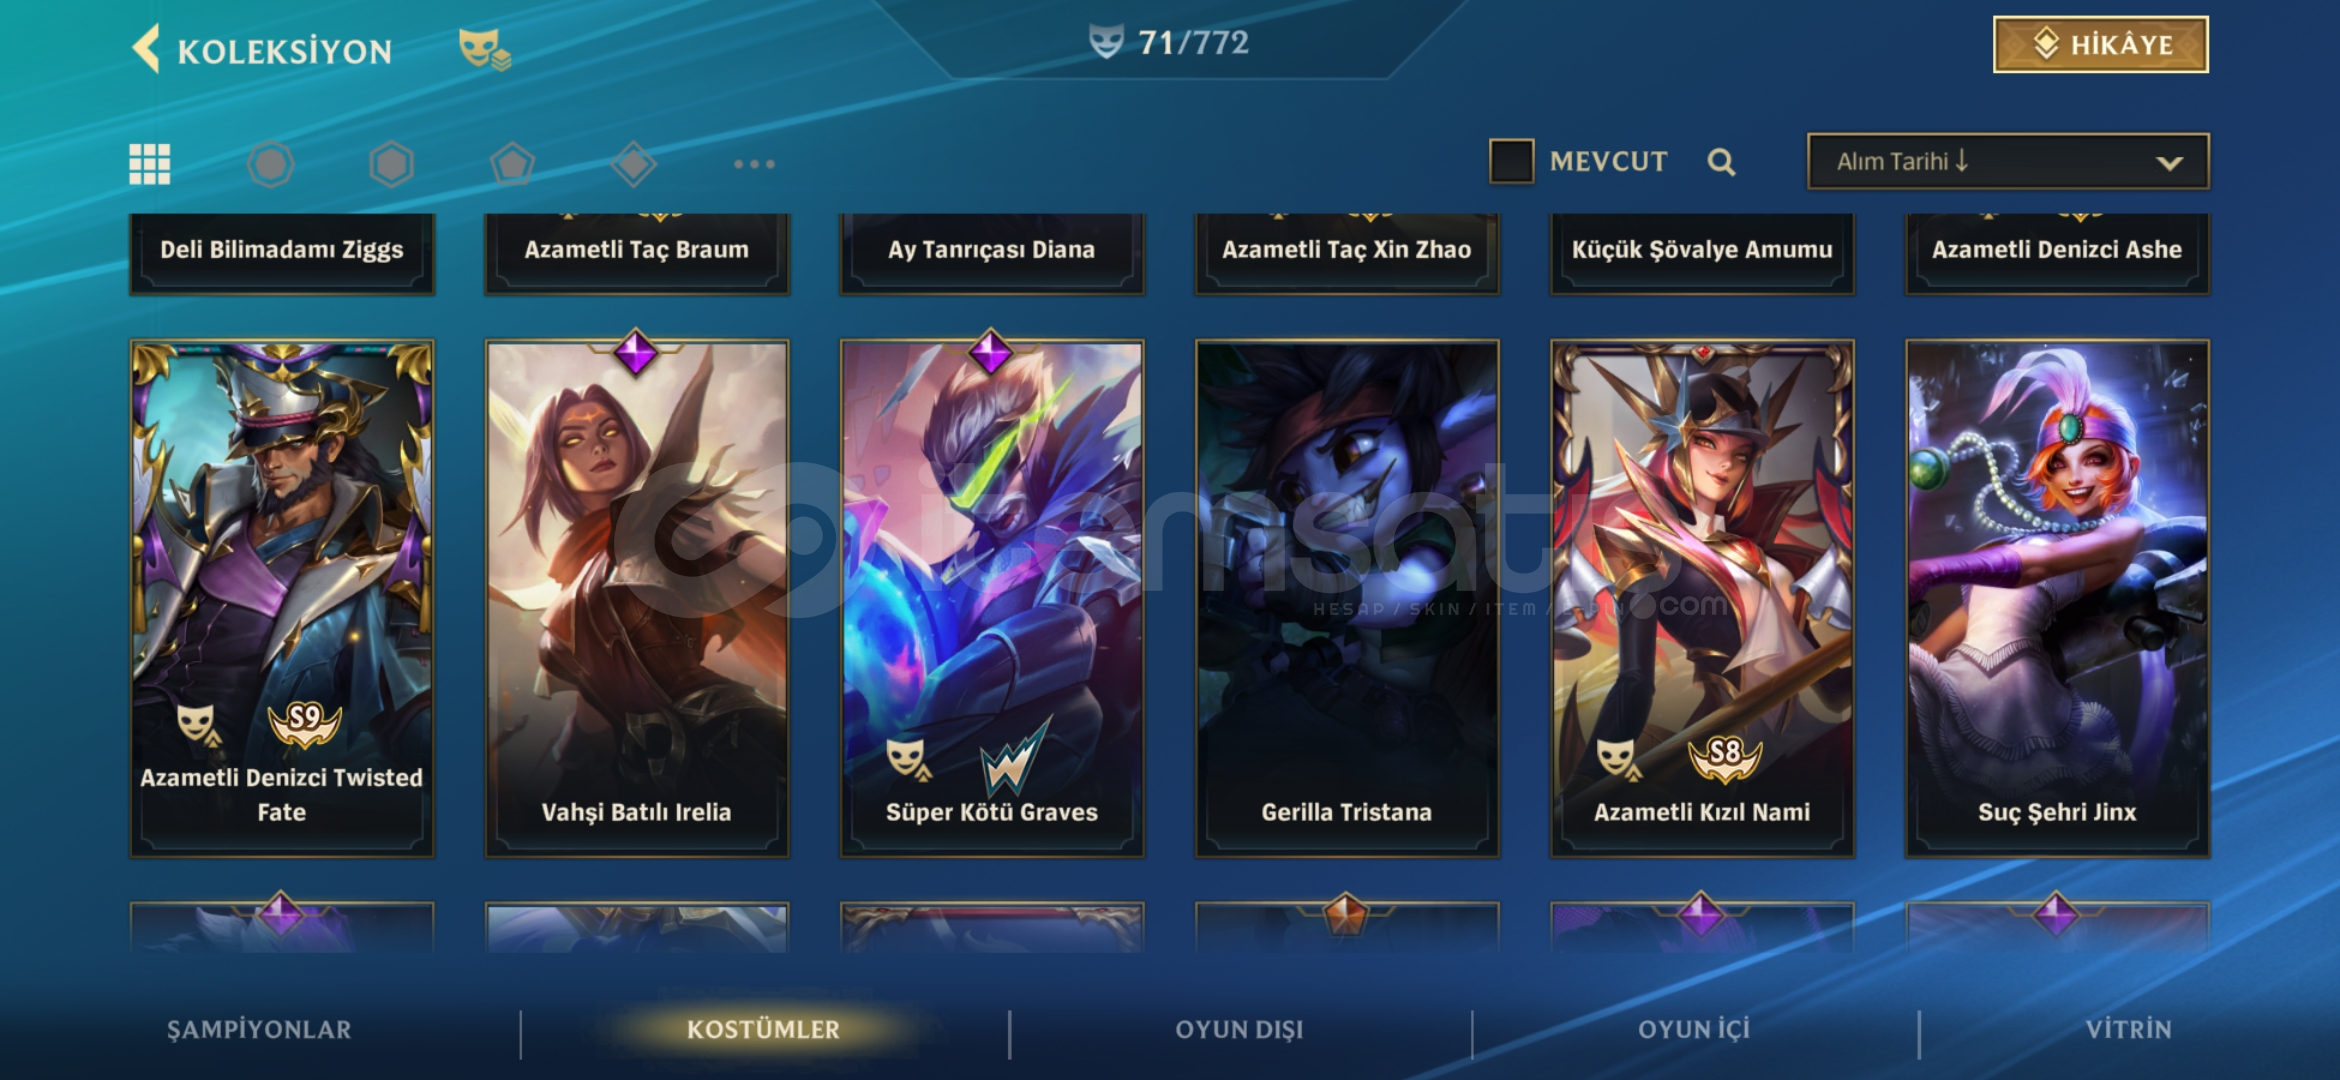Filter by the diamond rarity icon
This screenshot has height=1080, width=2340.
pyautogui.click(x=634, y=164)
